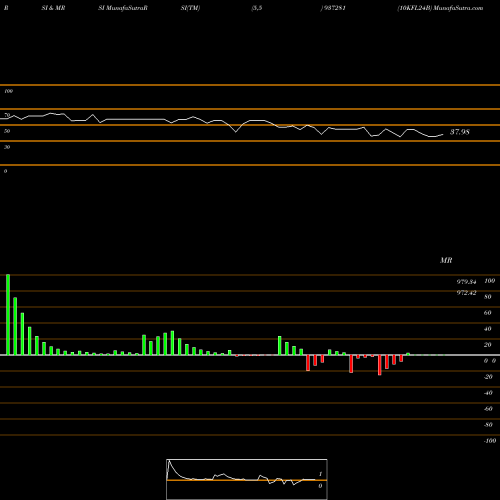Click the MR axis label 80
The image size is (500, 500).
[488, 297]
